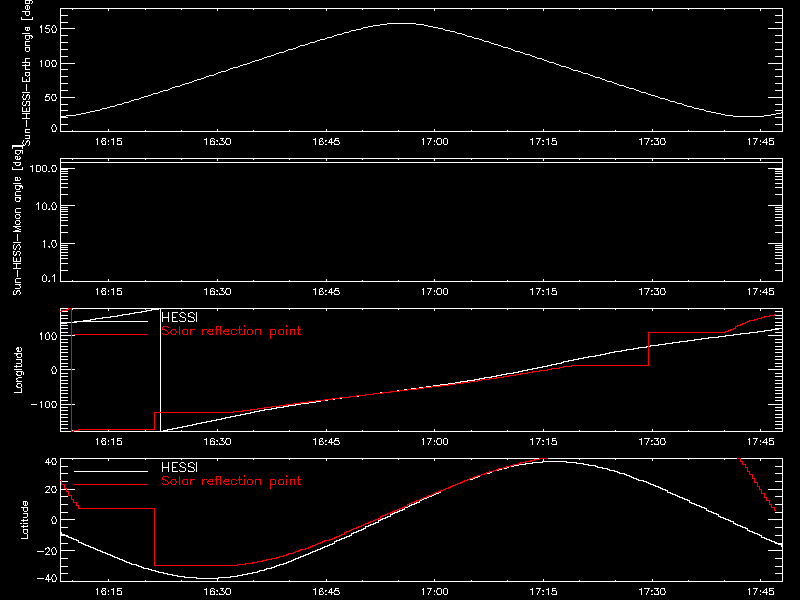Viewport: 800px width, 600px height.
Task: Select the 10.0 tick on Moon angle plot
Action: tap(46, 206)
